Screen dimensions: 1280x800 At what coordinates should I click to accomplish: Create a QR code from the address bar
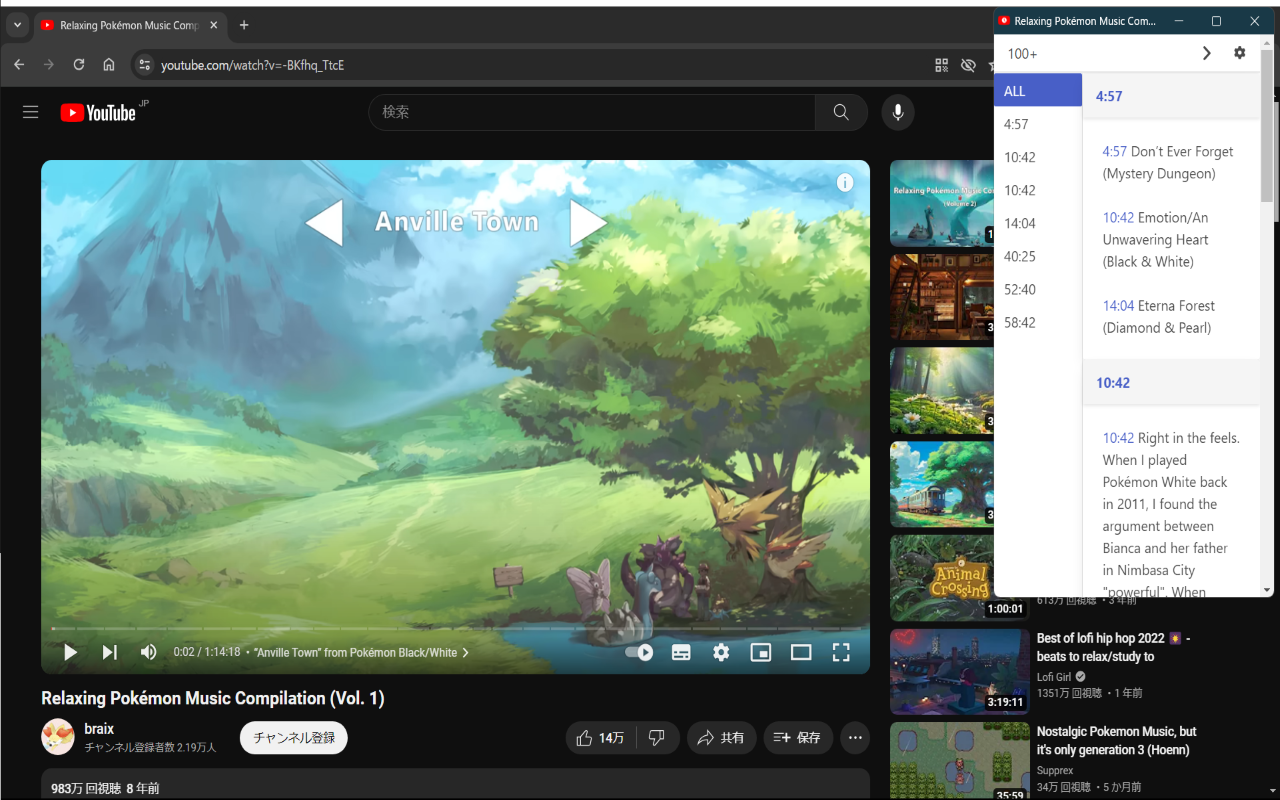tap(941, 64)
